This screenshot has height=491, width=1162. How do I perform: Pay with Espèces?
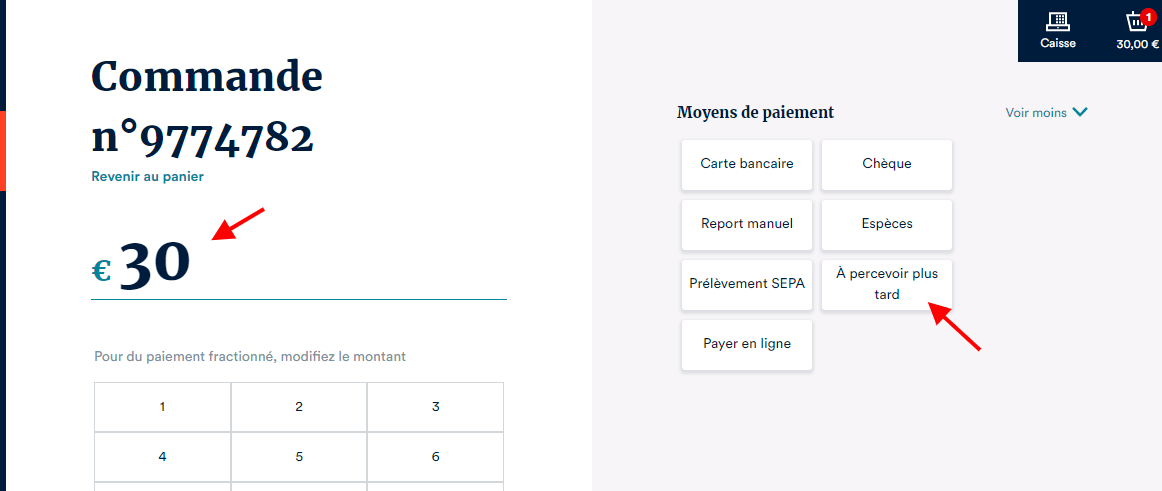tap(887, 224)
